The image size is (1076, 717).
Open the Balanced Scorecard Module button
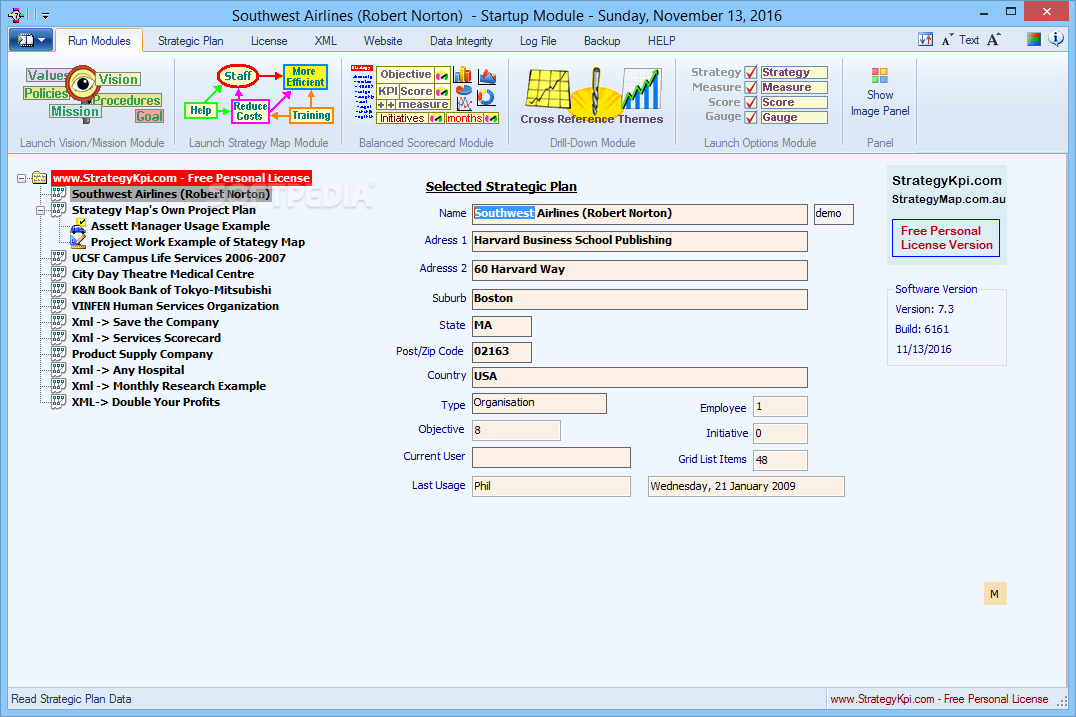click(425, 95)
